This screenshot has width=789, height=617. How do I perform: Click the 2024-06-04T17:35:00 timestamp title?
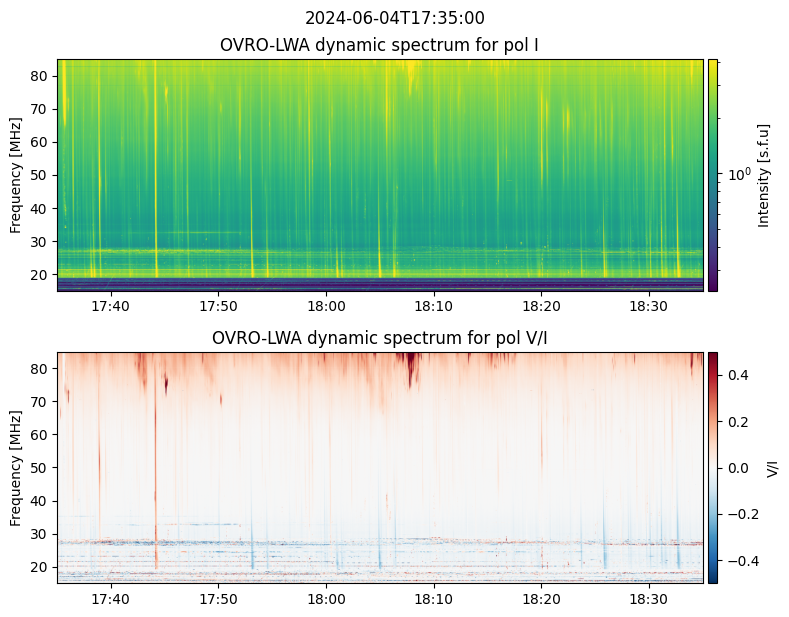[x=394, y=18]
